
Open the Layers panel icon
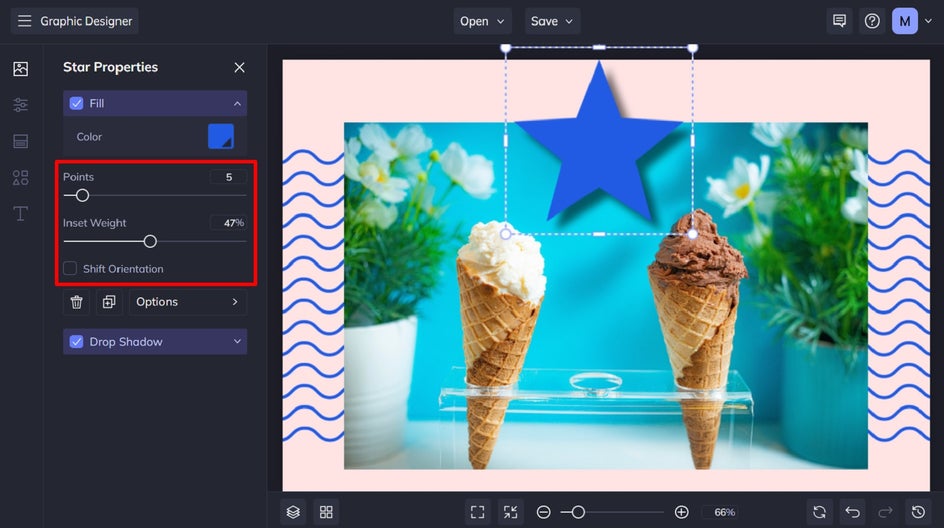point(293,512)
